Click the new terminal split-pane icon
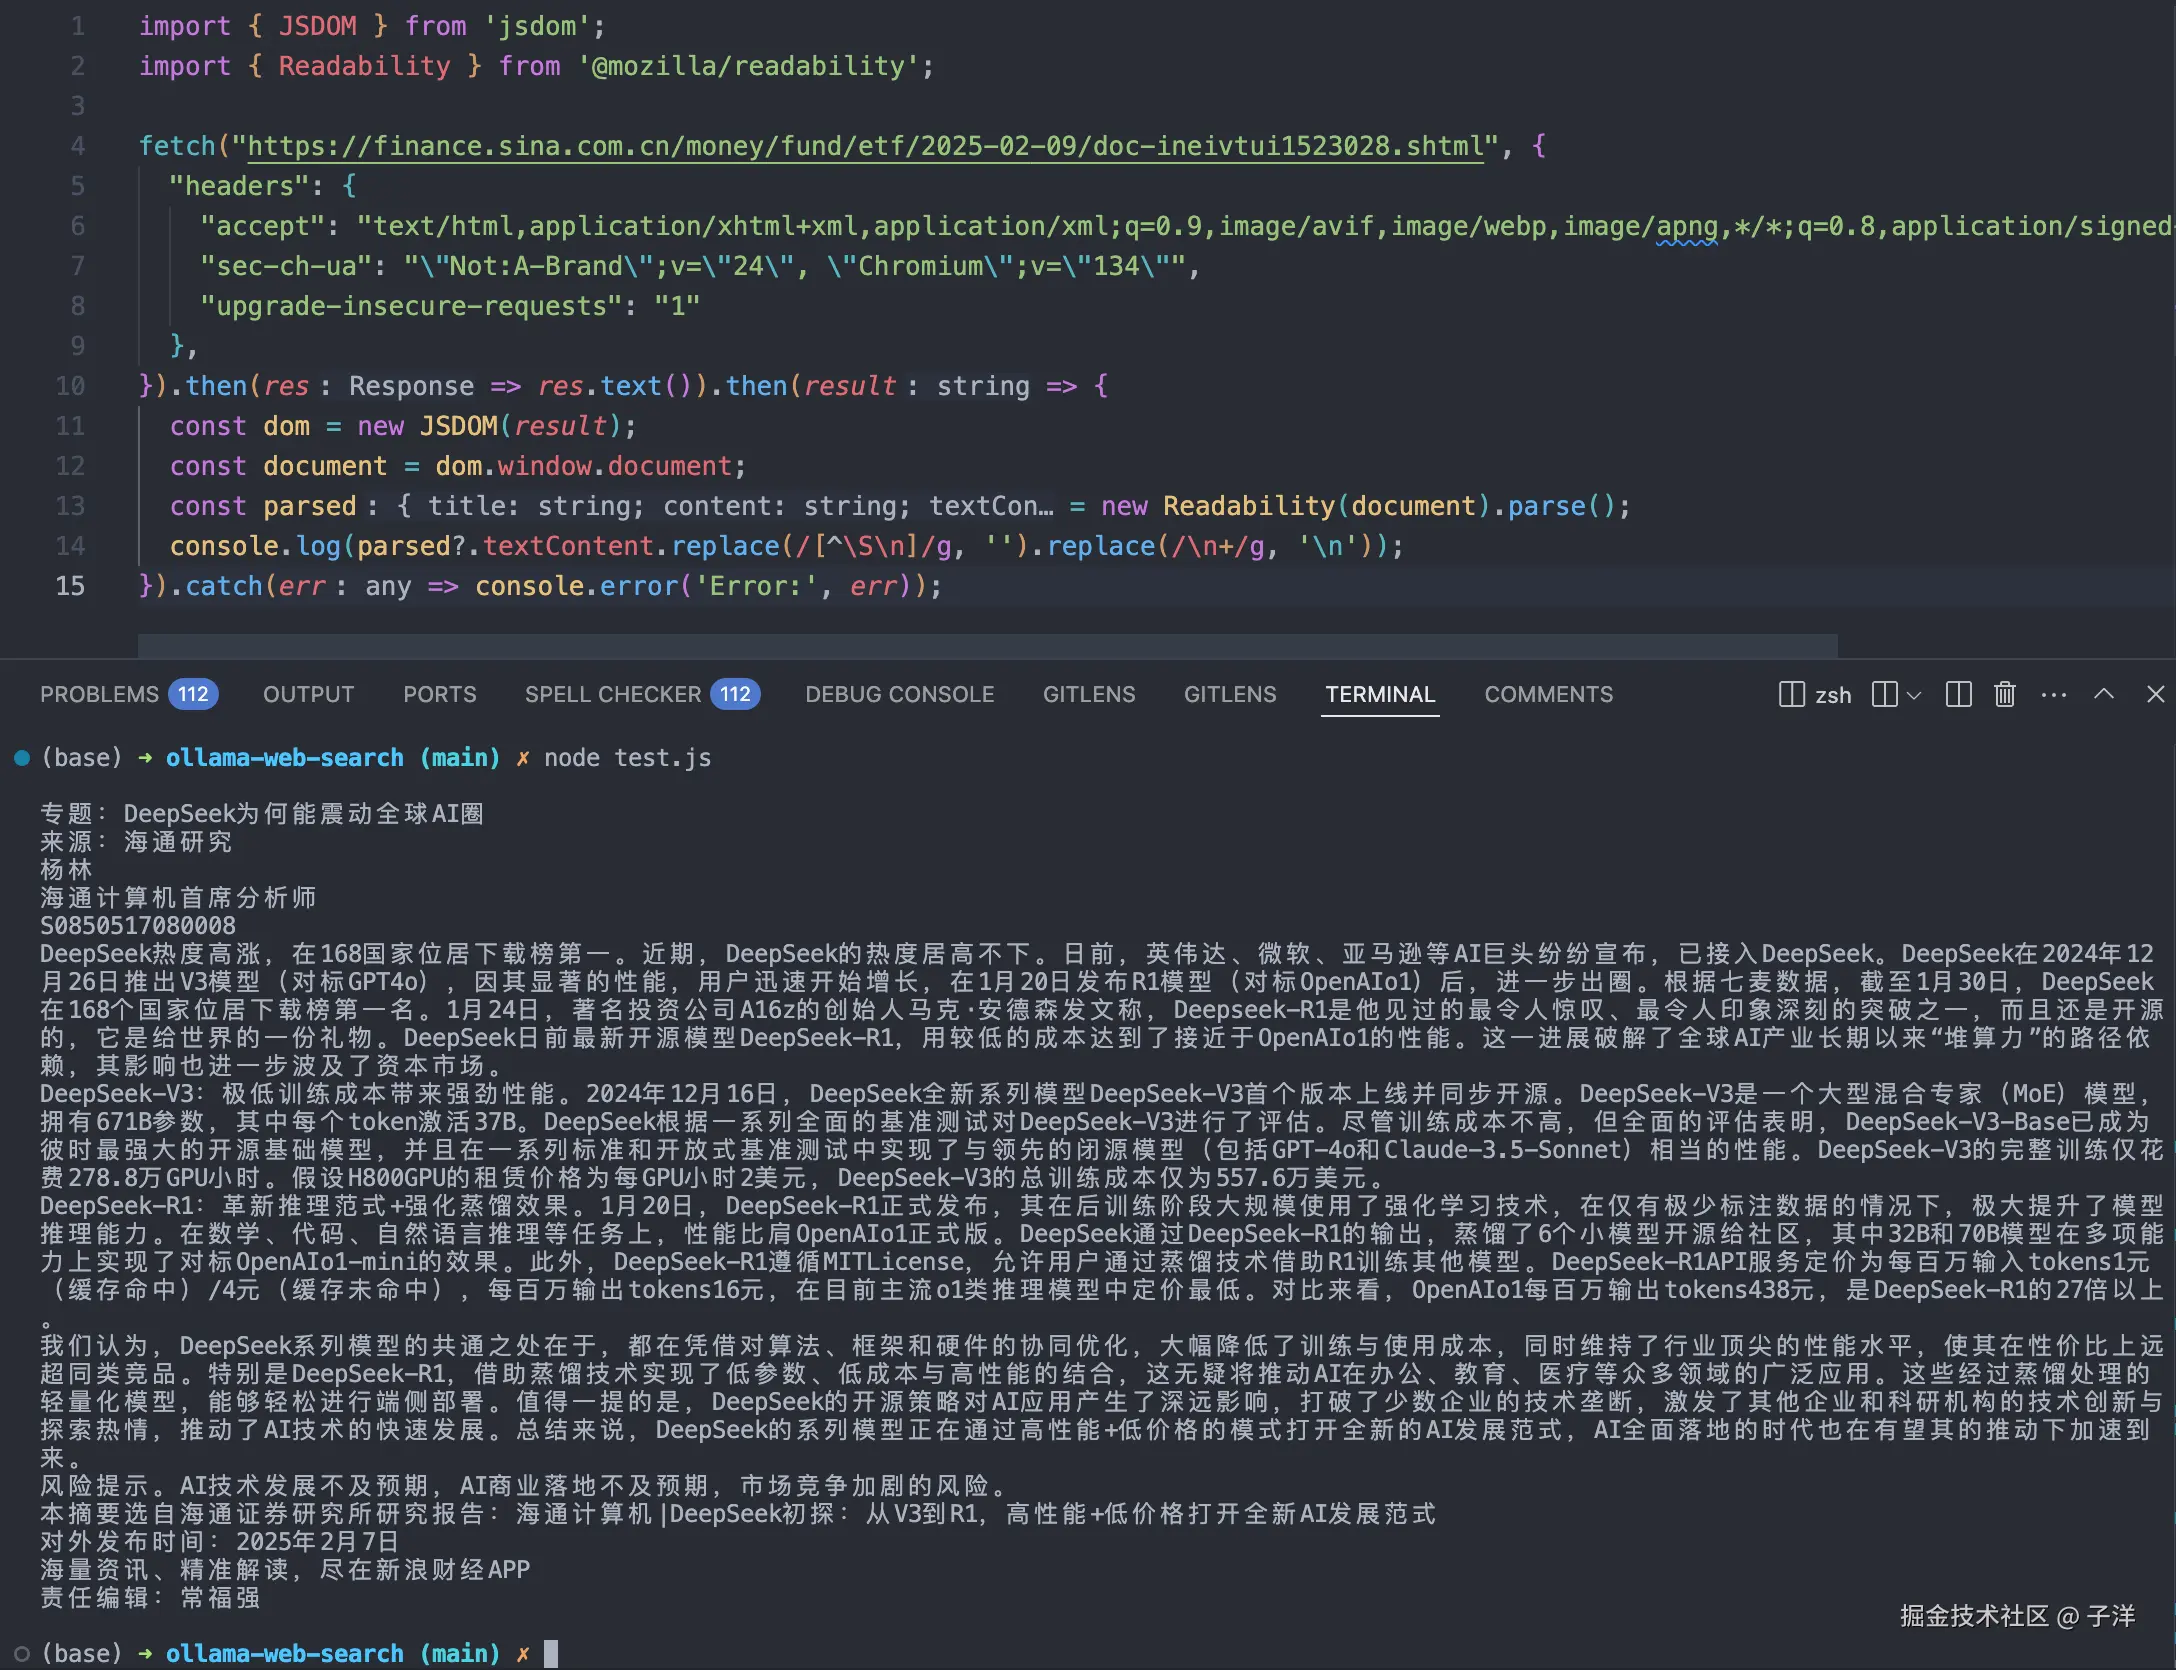The image size is (2176, 1670). (x=1884, y=694)
